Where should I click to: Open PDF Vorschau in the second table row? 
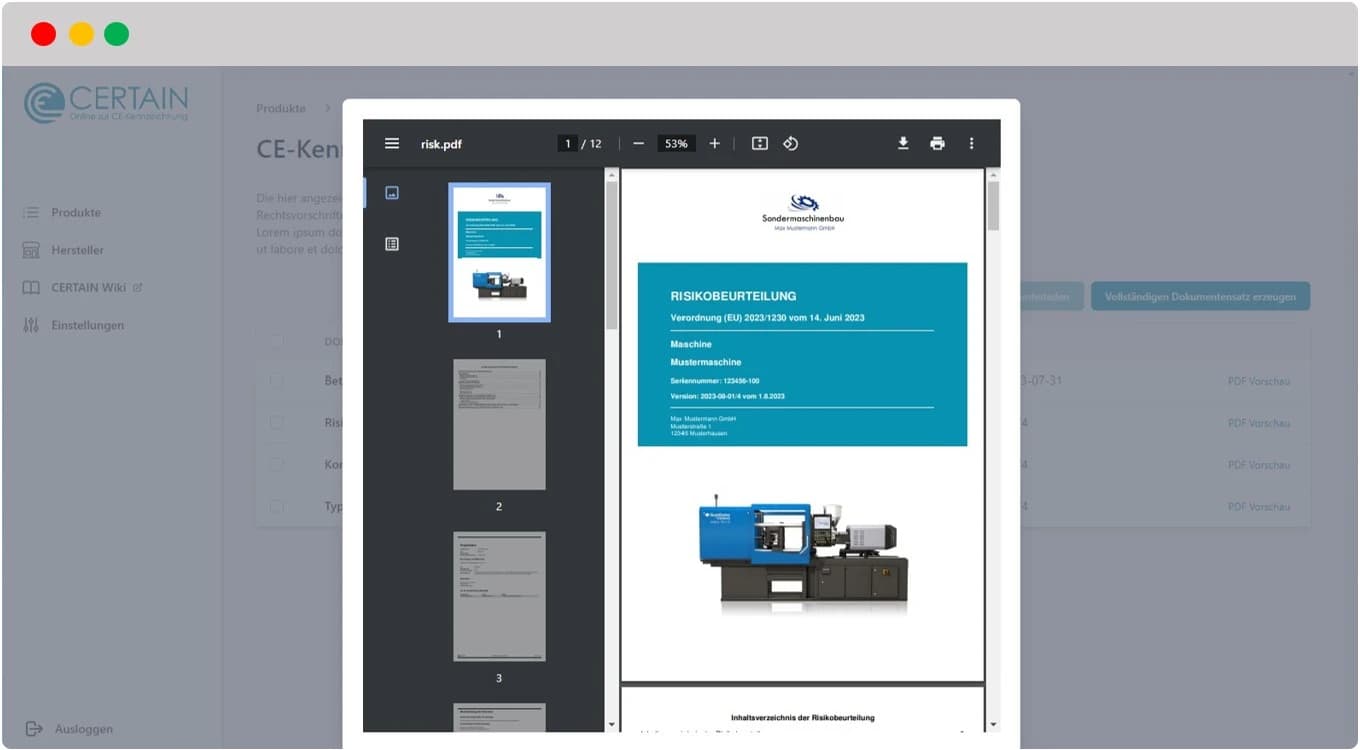1259,423
